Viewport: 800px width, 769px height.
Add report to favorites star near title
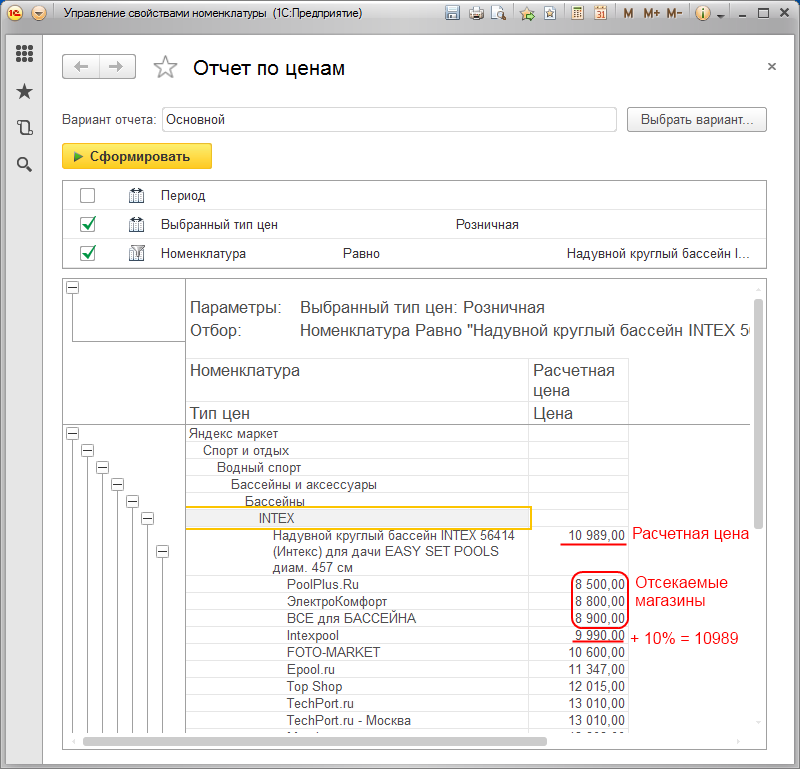[x=165, y=67]
